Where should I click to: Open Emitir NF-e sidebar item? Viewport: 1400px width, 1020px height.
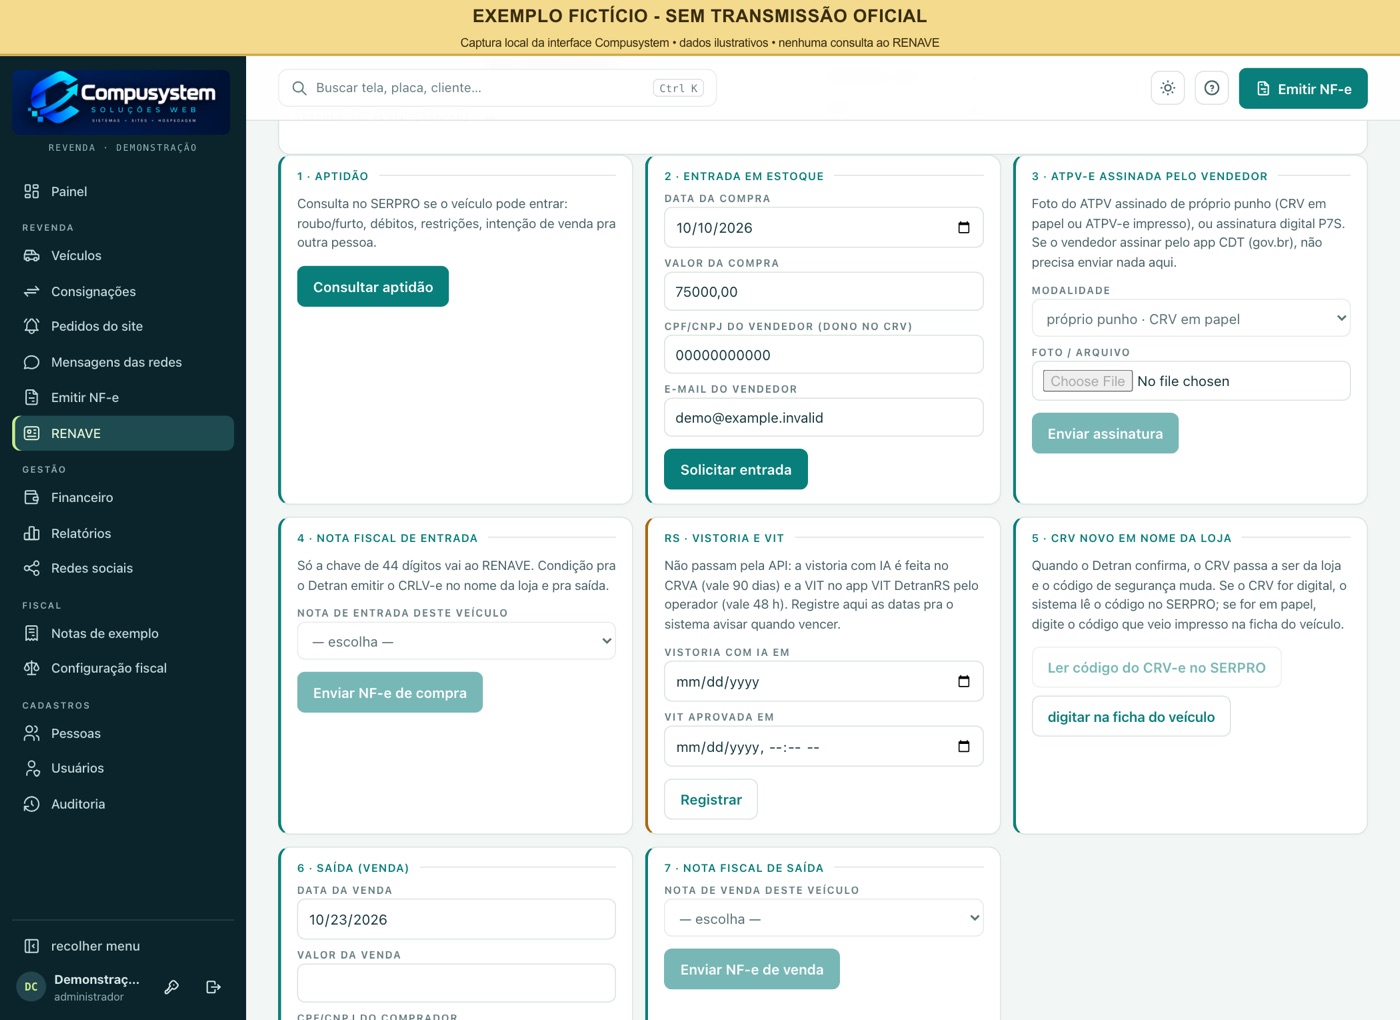pos(123,397)
